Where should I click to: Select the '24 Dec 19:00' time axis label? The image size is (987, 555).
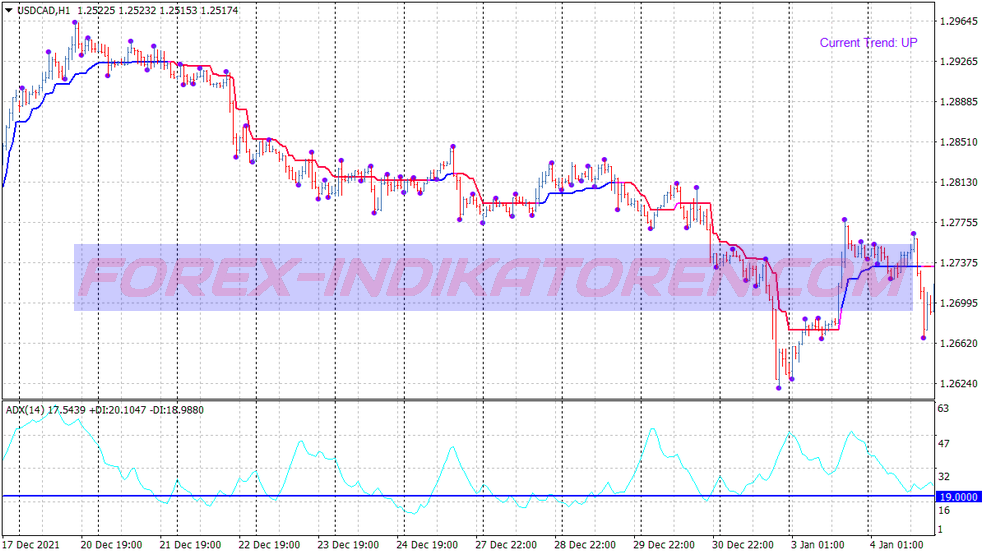[x=427, y=545]
